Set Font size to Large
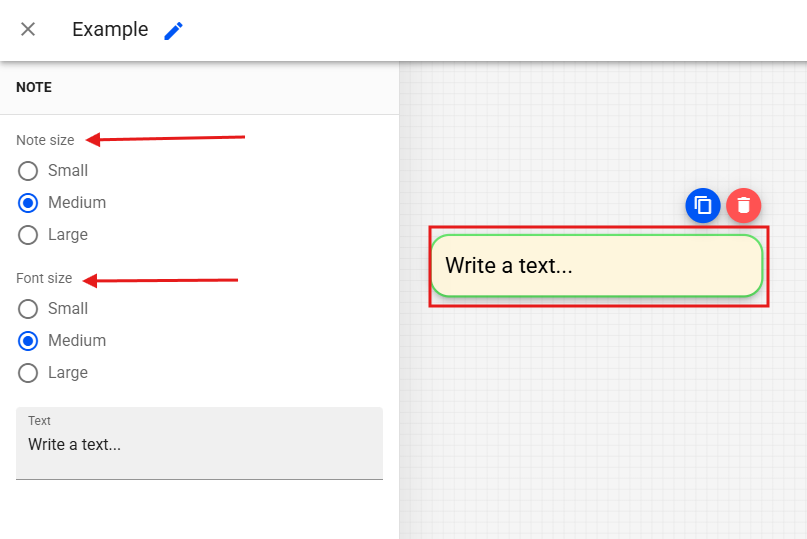Viewport: 807px width, 539px height. pos(28,373)
